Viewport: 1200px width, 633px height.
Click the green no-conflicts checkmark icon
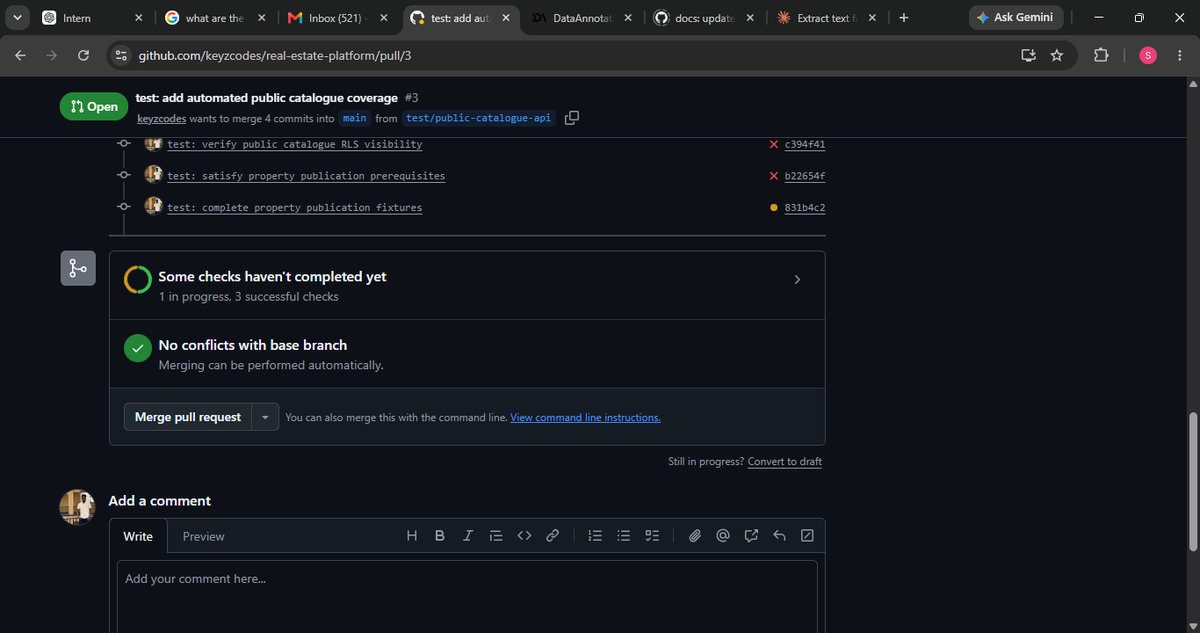pos(138,348)
